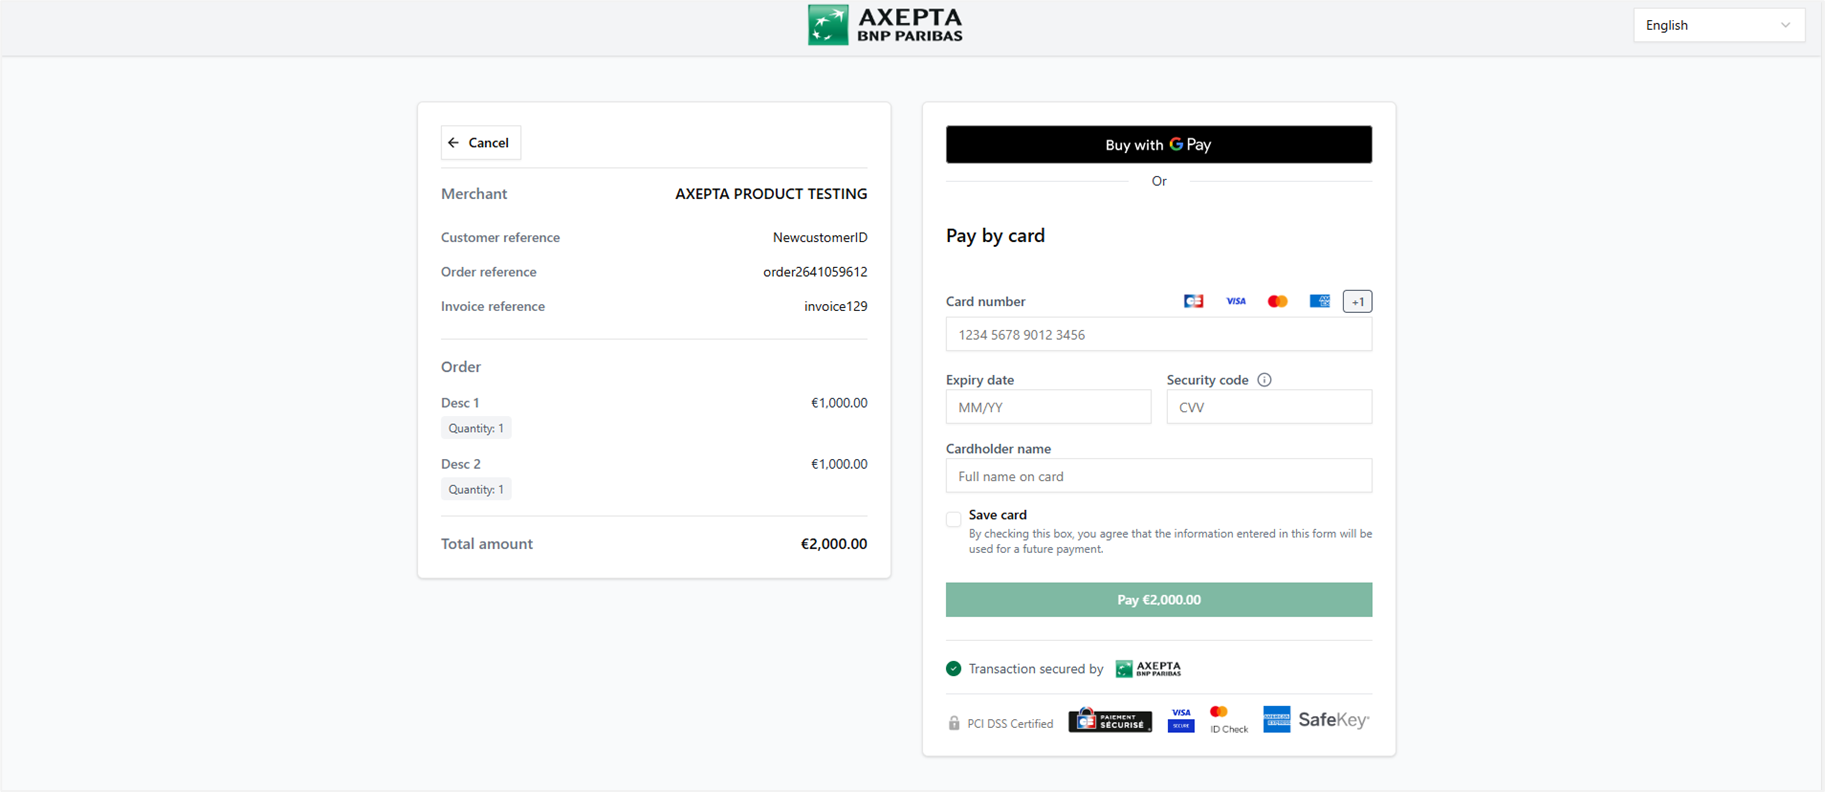Select the Cardholder name field
Viewport: 1825px width, 792px height.
coord(1158,476)
